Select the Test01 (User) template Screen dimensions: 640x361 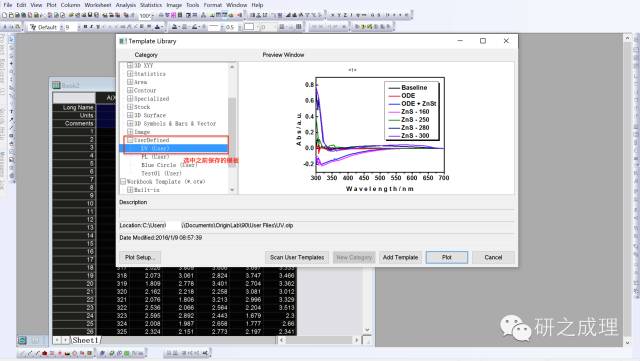(x=161, y=173)
